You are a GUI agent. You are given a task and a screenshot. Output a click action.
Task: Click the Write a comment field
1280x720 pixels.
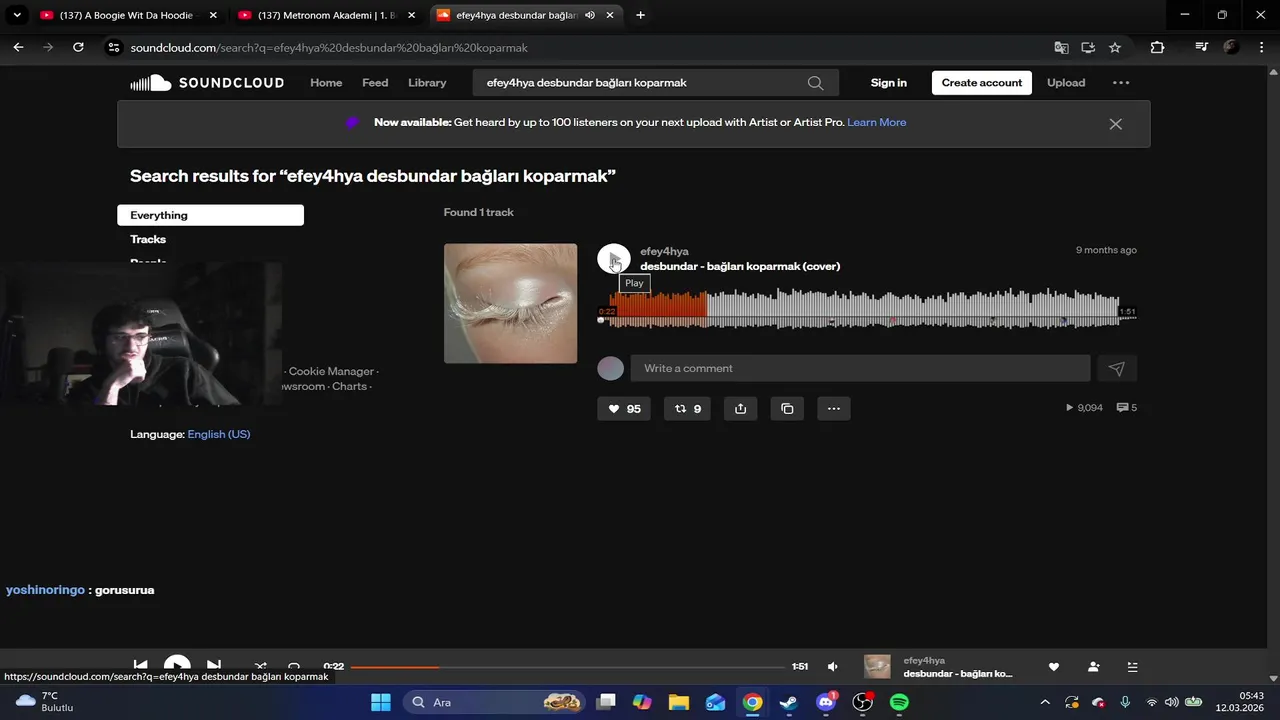(x=860, y=368)
